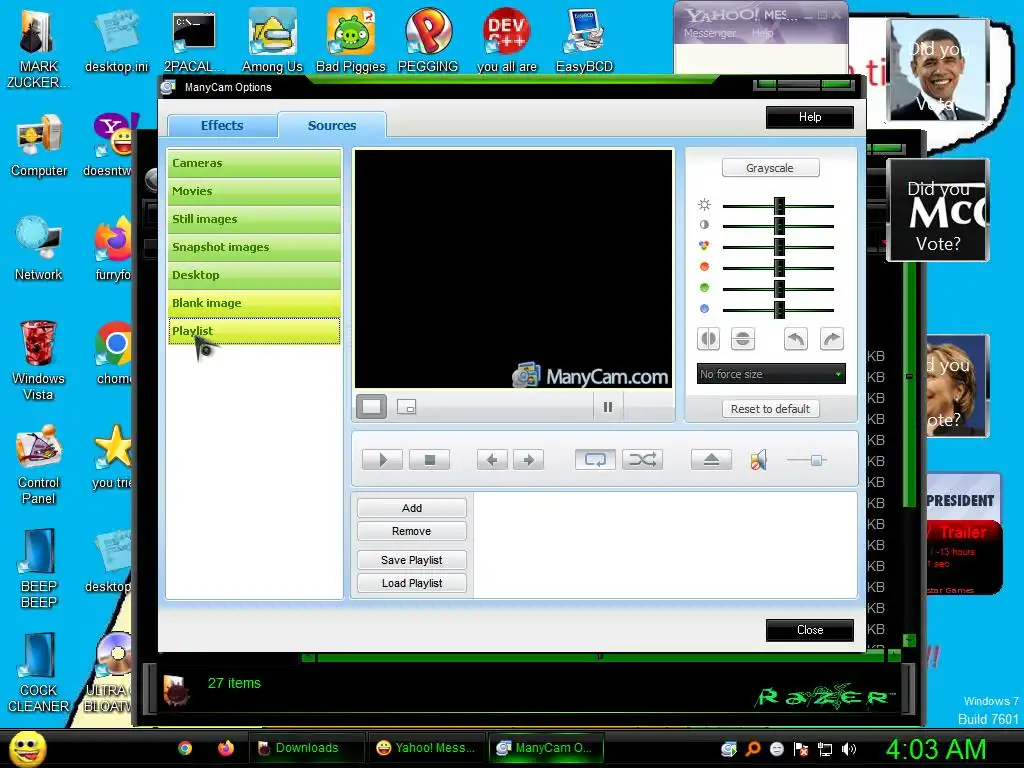Open EasyBCD desktop shortcut
The width and height of the screenshot is (1024, 768).
pos(584,40)
